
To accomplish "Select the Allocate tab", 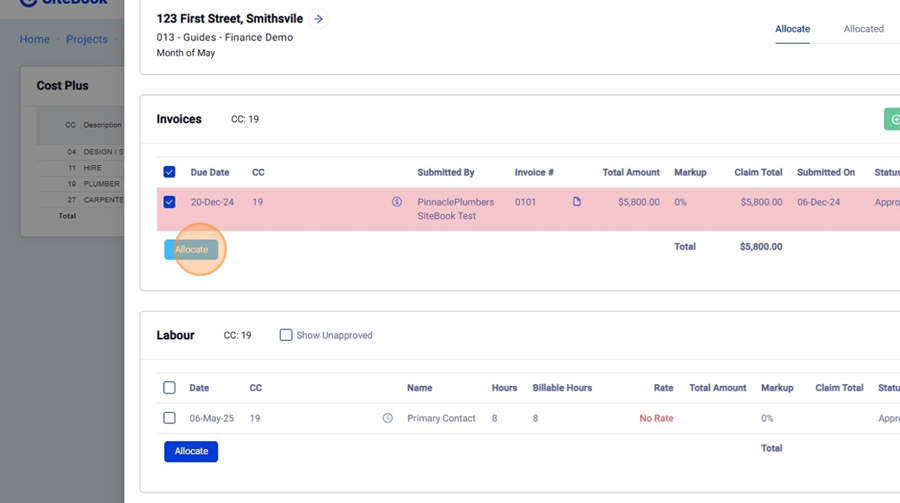I will tap(792, 29).
